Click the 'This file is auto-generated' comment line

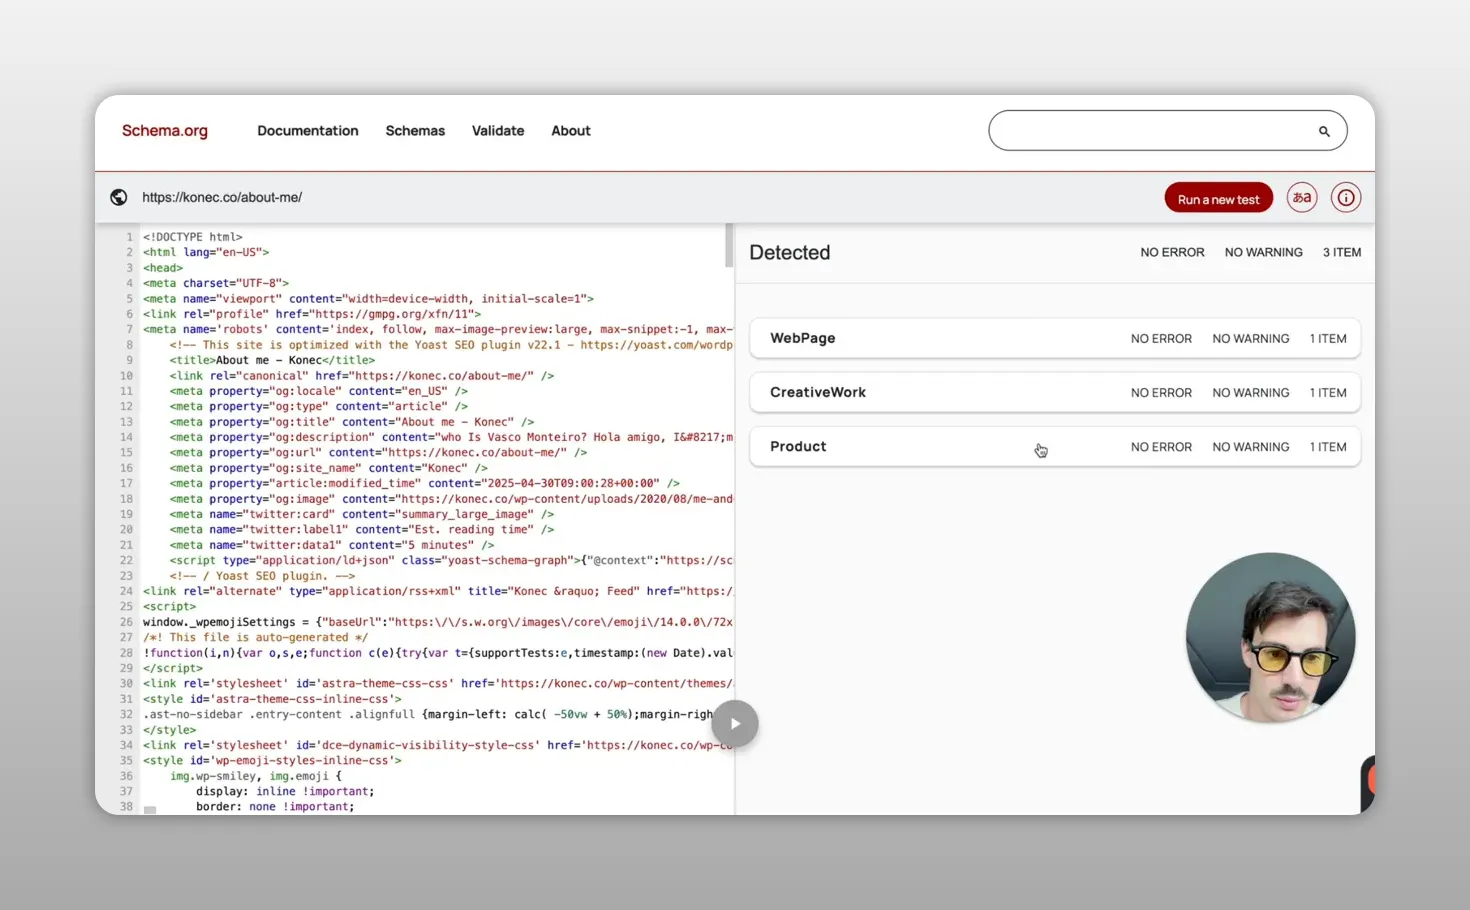pyautogui.click(x=256, y=637)
